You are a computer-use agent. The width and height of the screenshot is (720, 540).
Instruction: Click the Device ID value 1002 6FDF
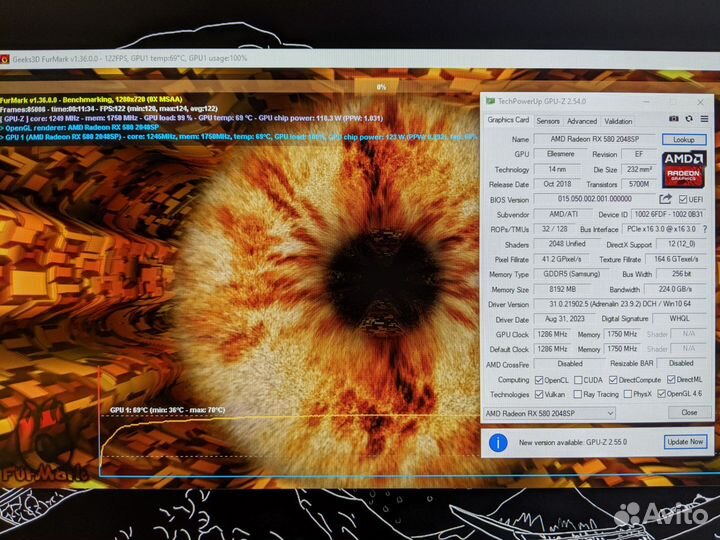tap(669, 214)
